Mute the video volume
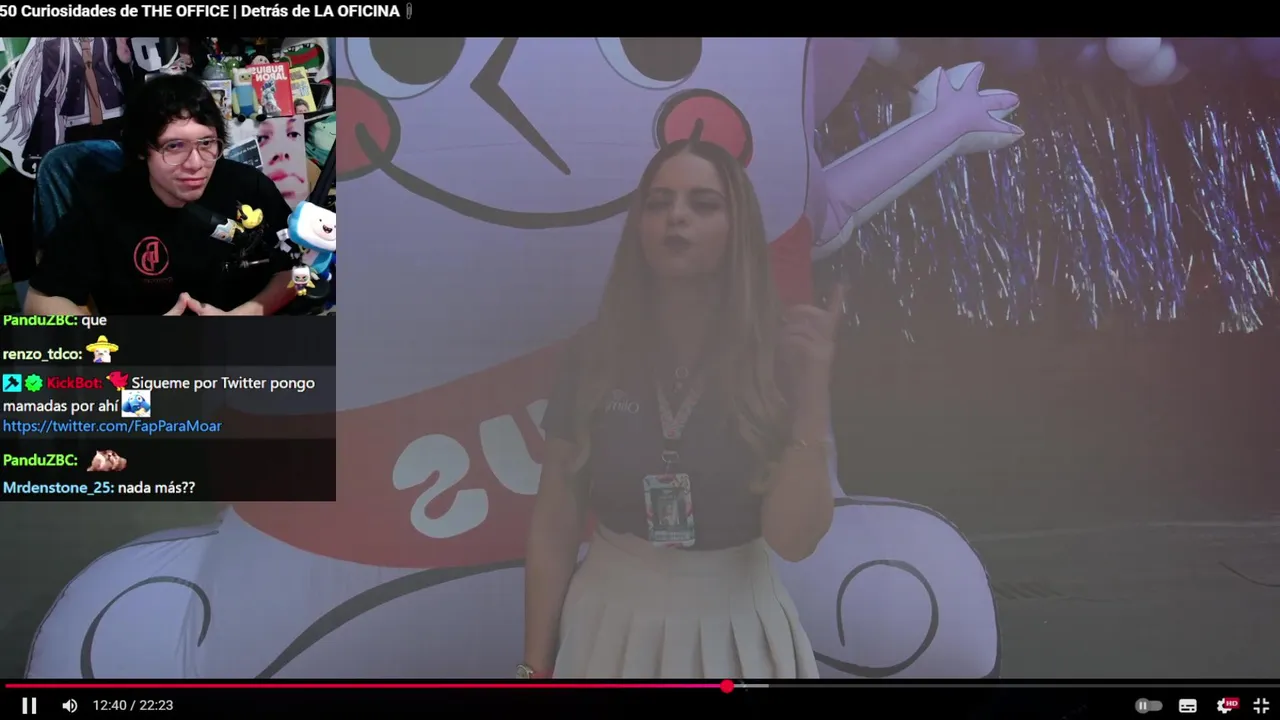This screenshot has height=720, width=1280. pos(69,706)
